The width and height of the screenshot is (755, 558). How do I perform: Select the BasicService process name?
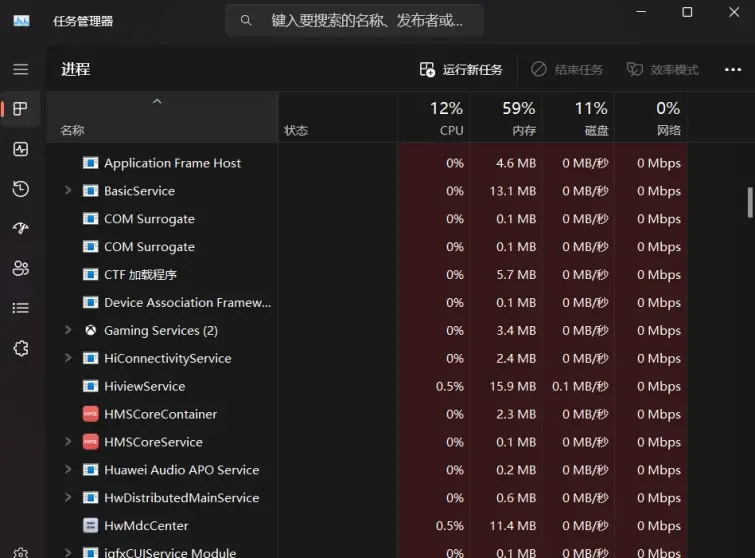[139, 191]
